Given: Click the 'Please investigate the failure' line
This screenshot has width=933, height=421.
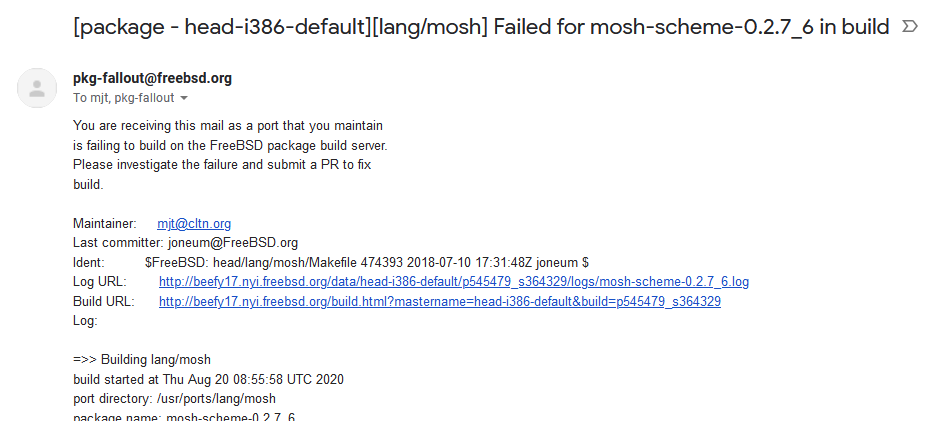Looking at the screenshot, I should click(222, 165).
